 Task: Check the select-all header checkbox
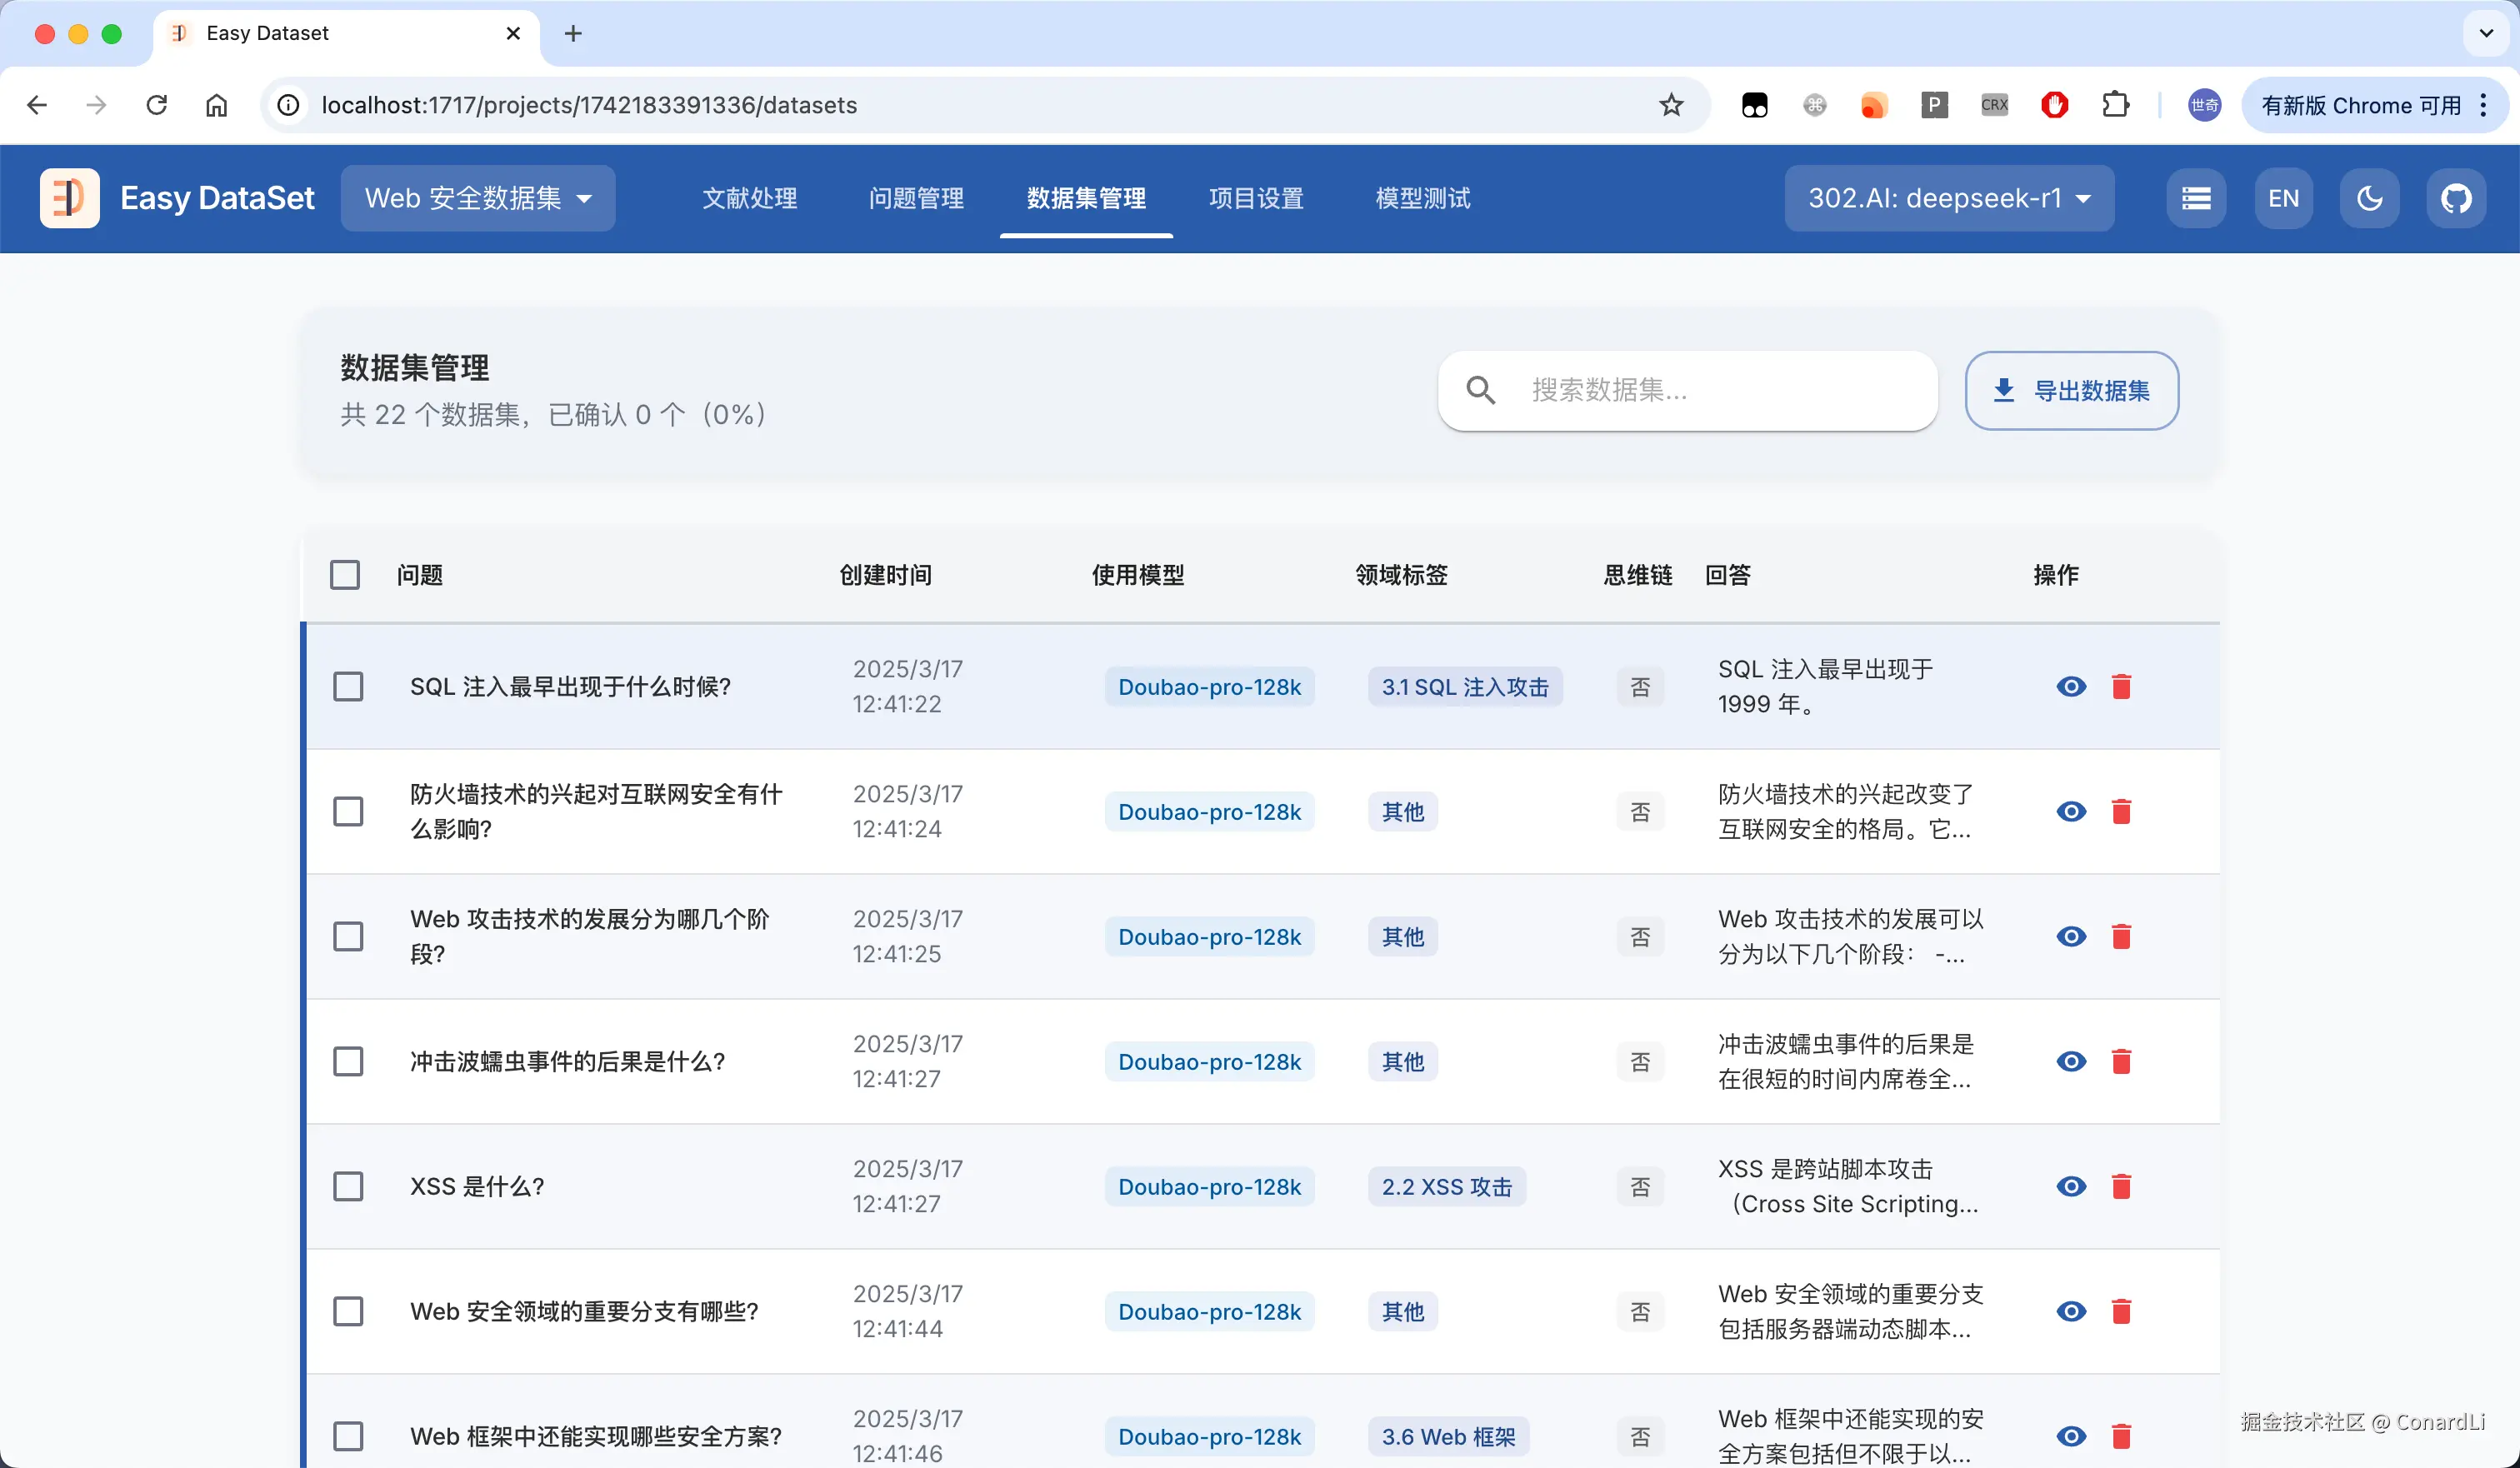345,575
